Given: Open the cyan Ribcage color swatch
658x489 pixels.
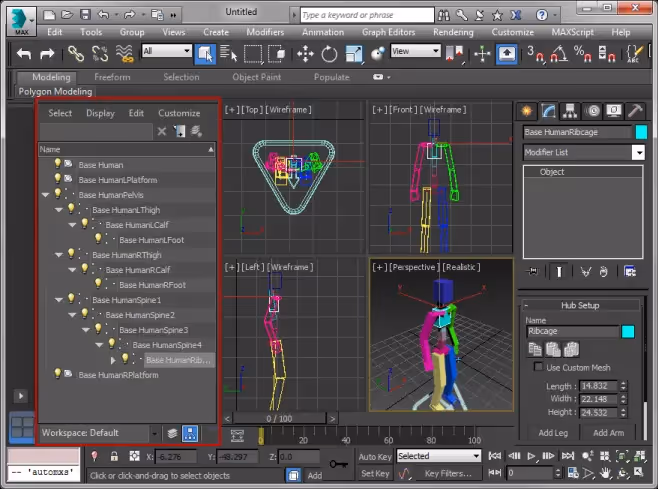Looking at the screenshot, I should (628, 331).
